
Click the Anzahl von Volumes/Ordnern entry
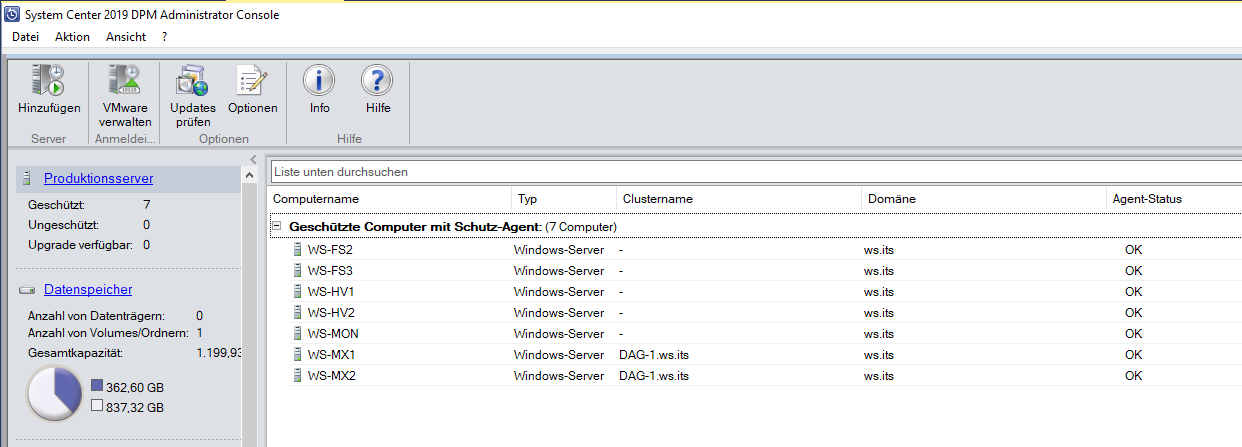coord(115,332)
